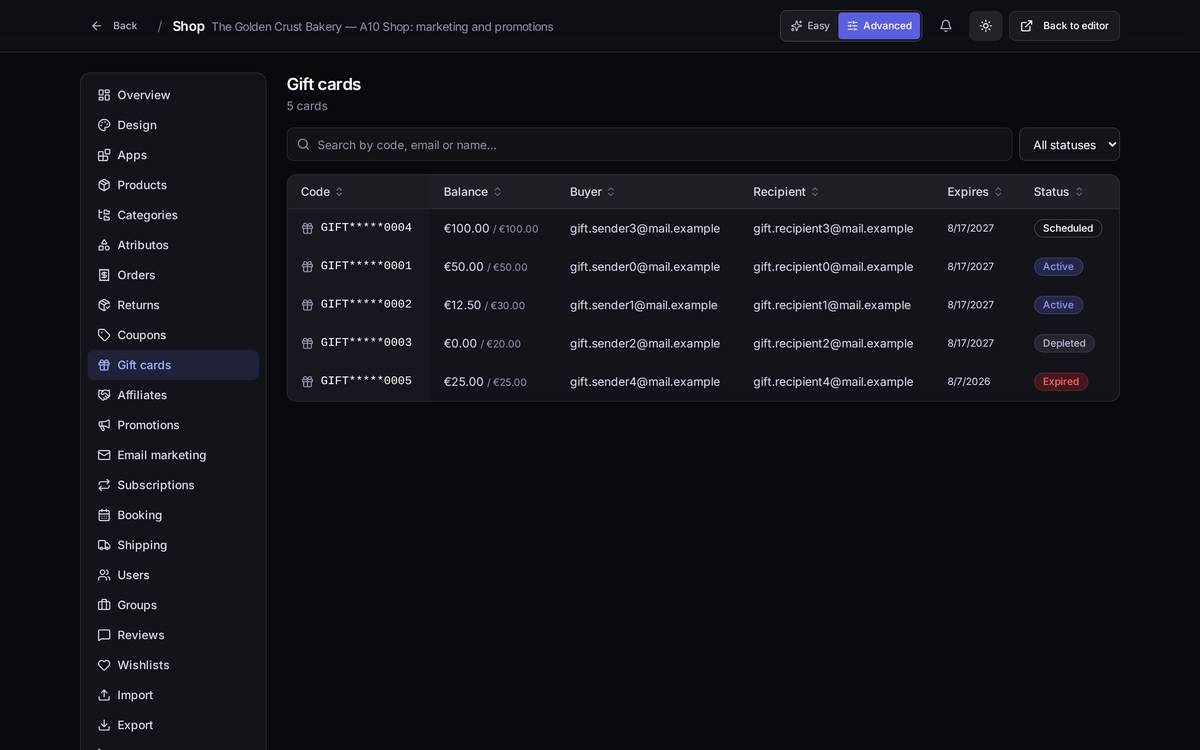
Task: Open the All statuses dropdown
Action: (x=1069, y=144)
